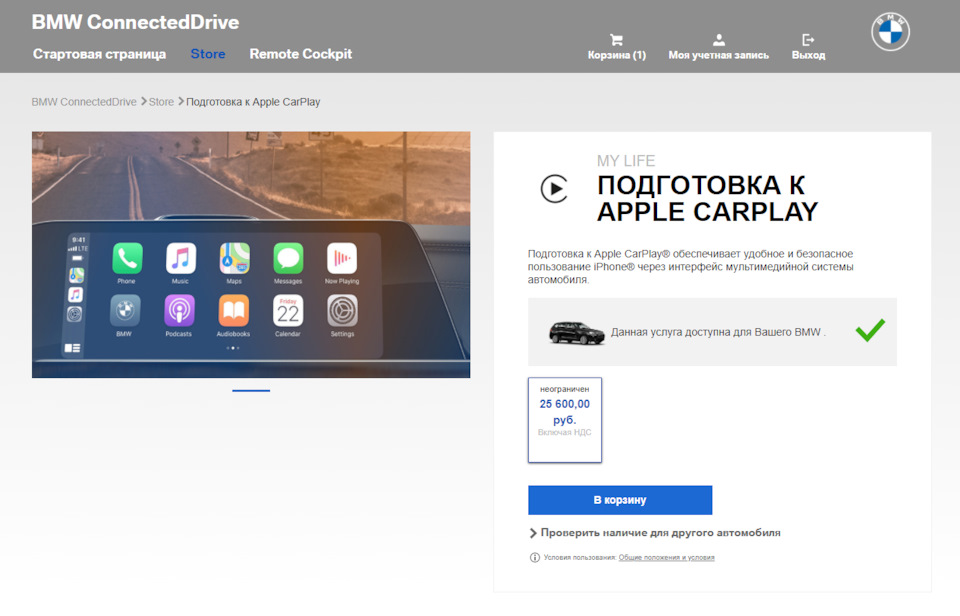Open the account user icon
960x616 pixels.
click(719, 40)
